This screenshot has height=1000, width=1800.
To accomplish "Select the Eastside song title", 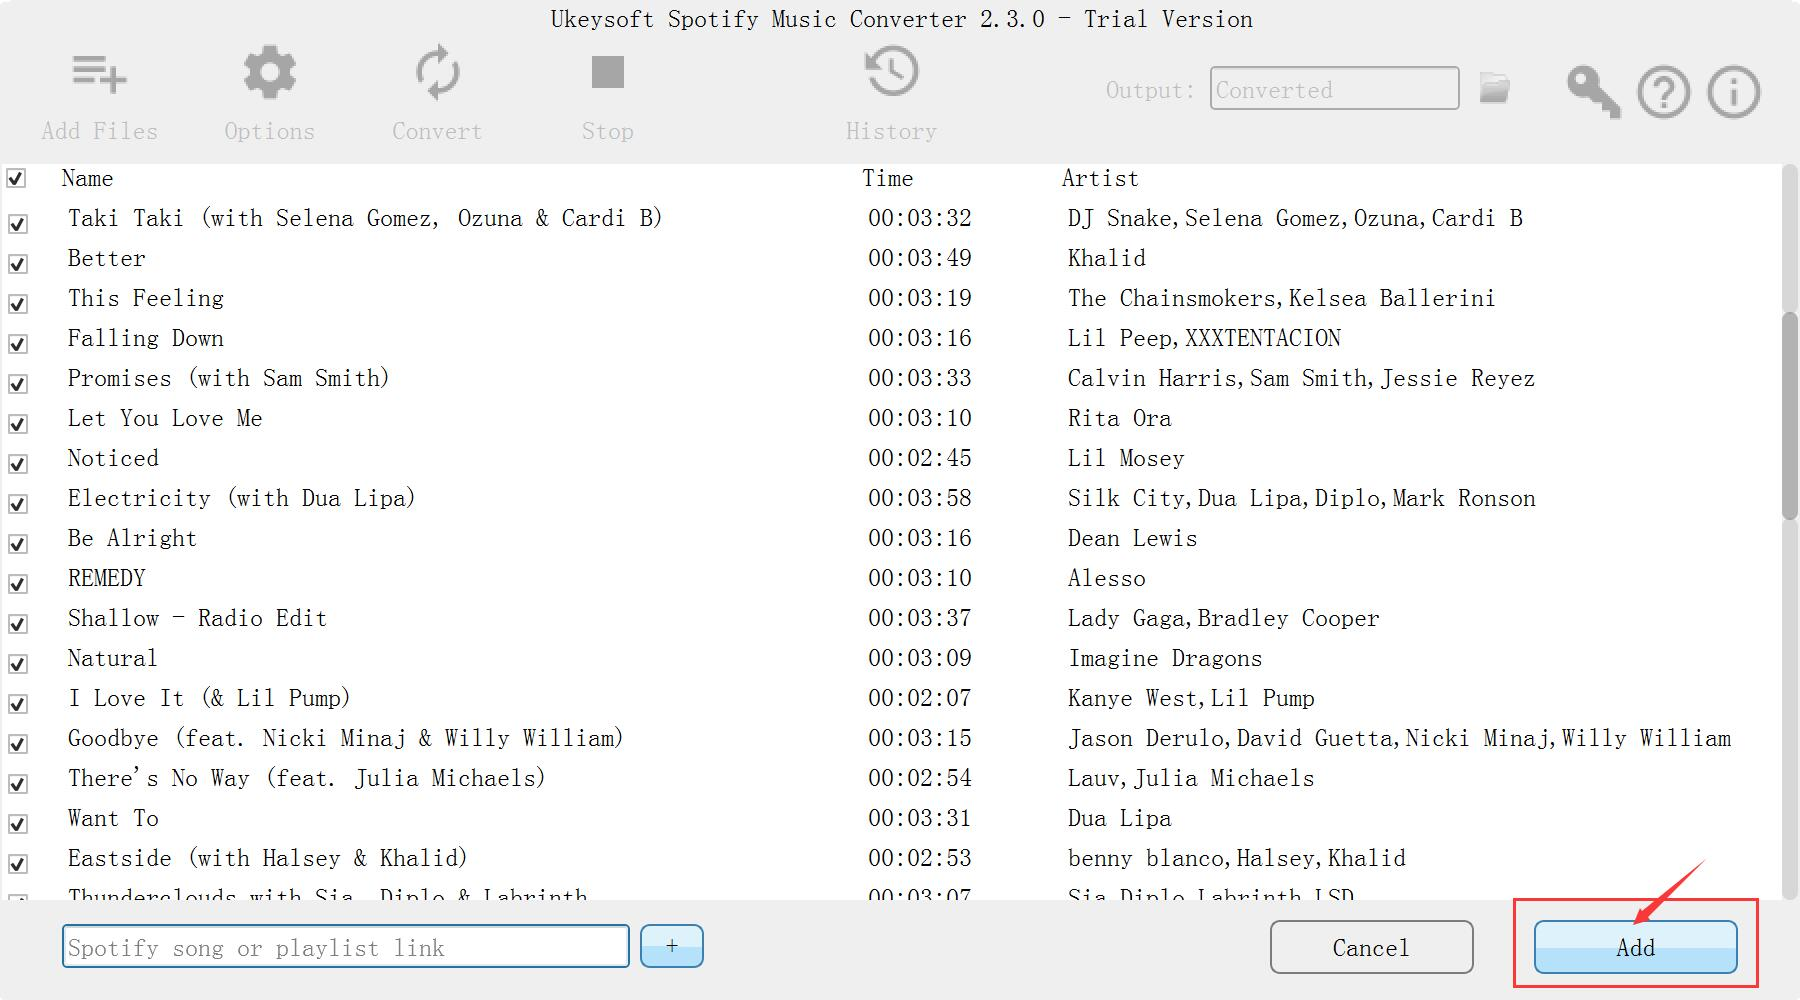I will pos(268,858).
